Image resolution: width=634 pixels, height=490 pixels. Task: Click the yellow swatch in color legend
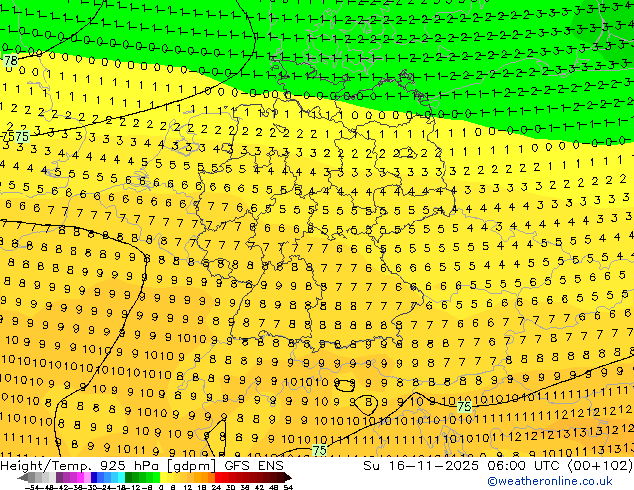[163, 477]
